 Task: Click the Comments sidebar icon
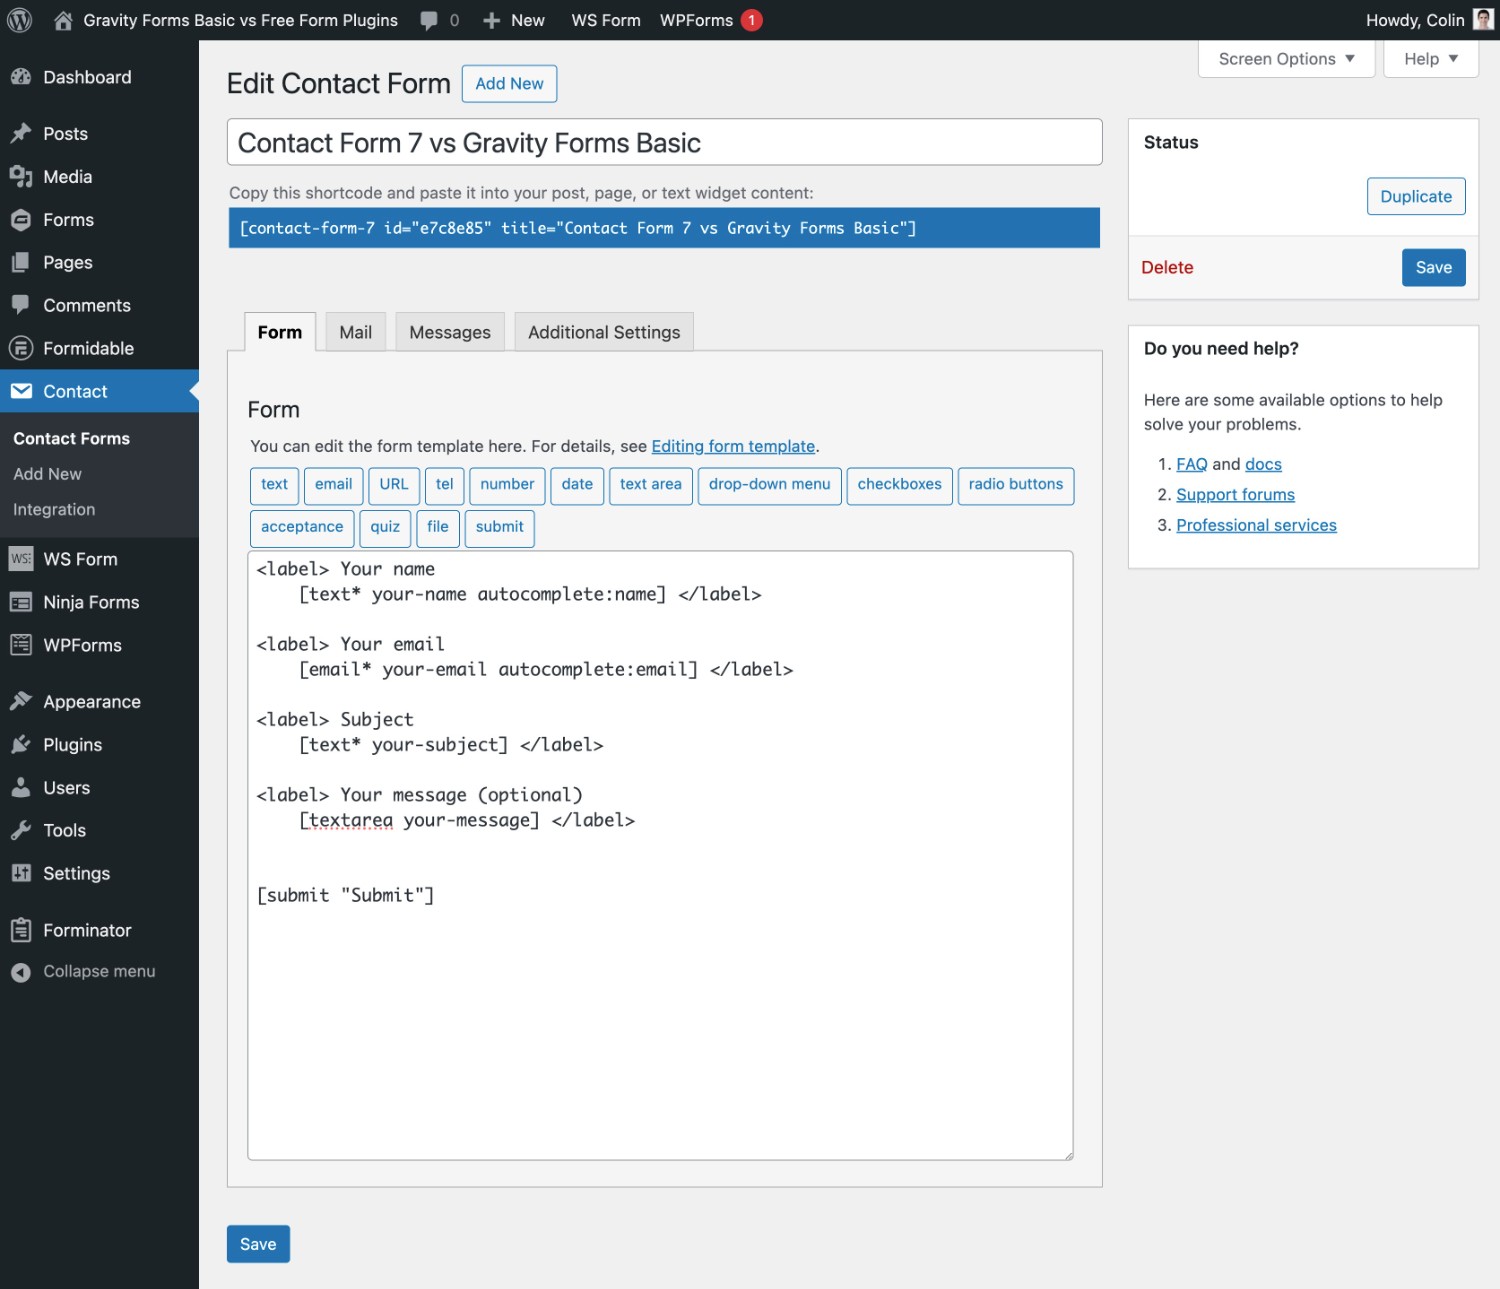point(21,305)
